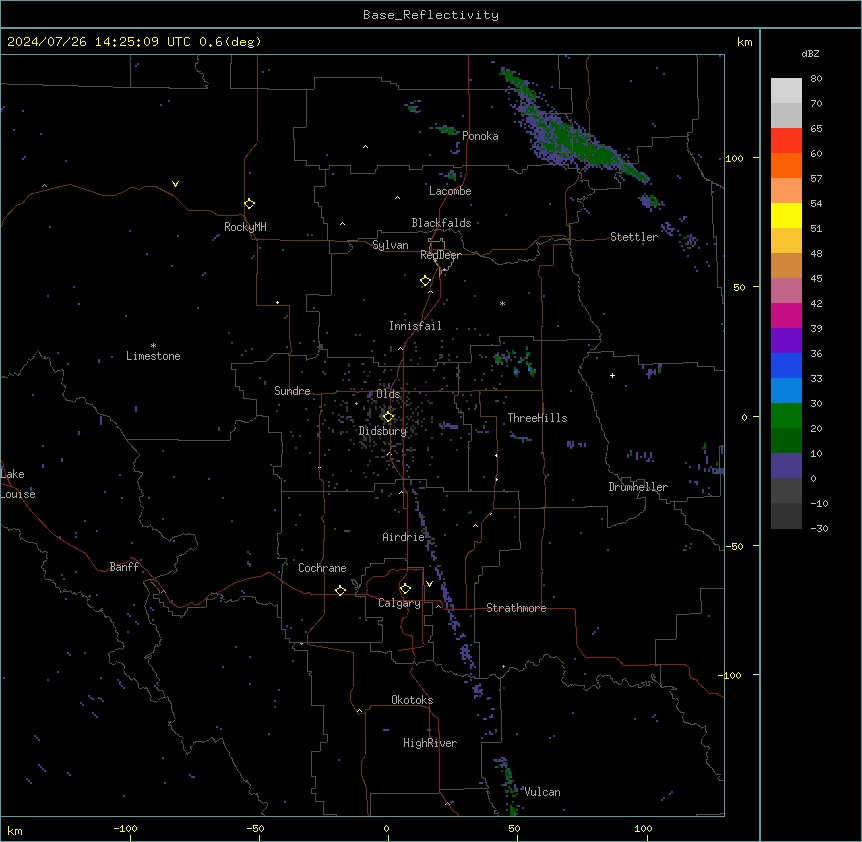Click the ThreeHills label

[537, 418]
